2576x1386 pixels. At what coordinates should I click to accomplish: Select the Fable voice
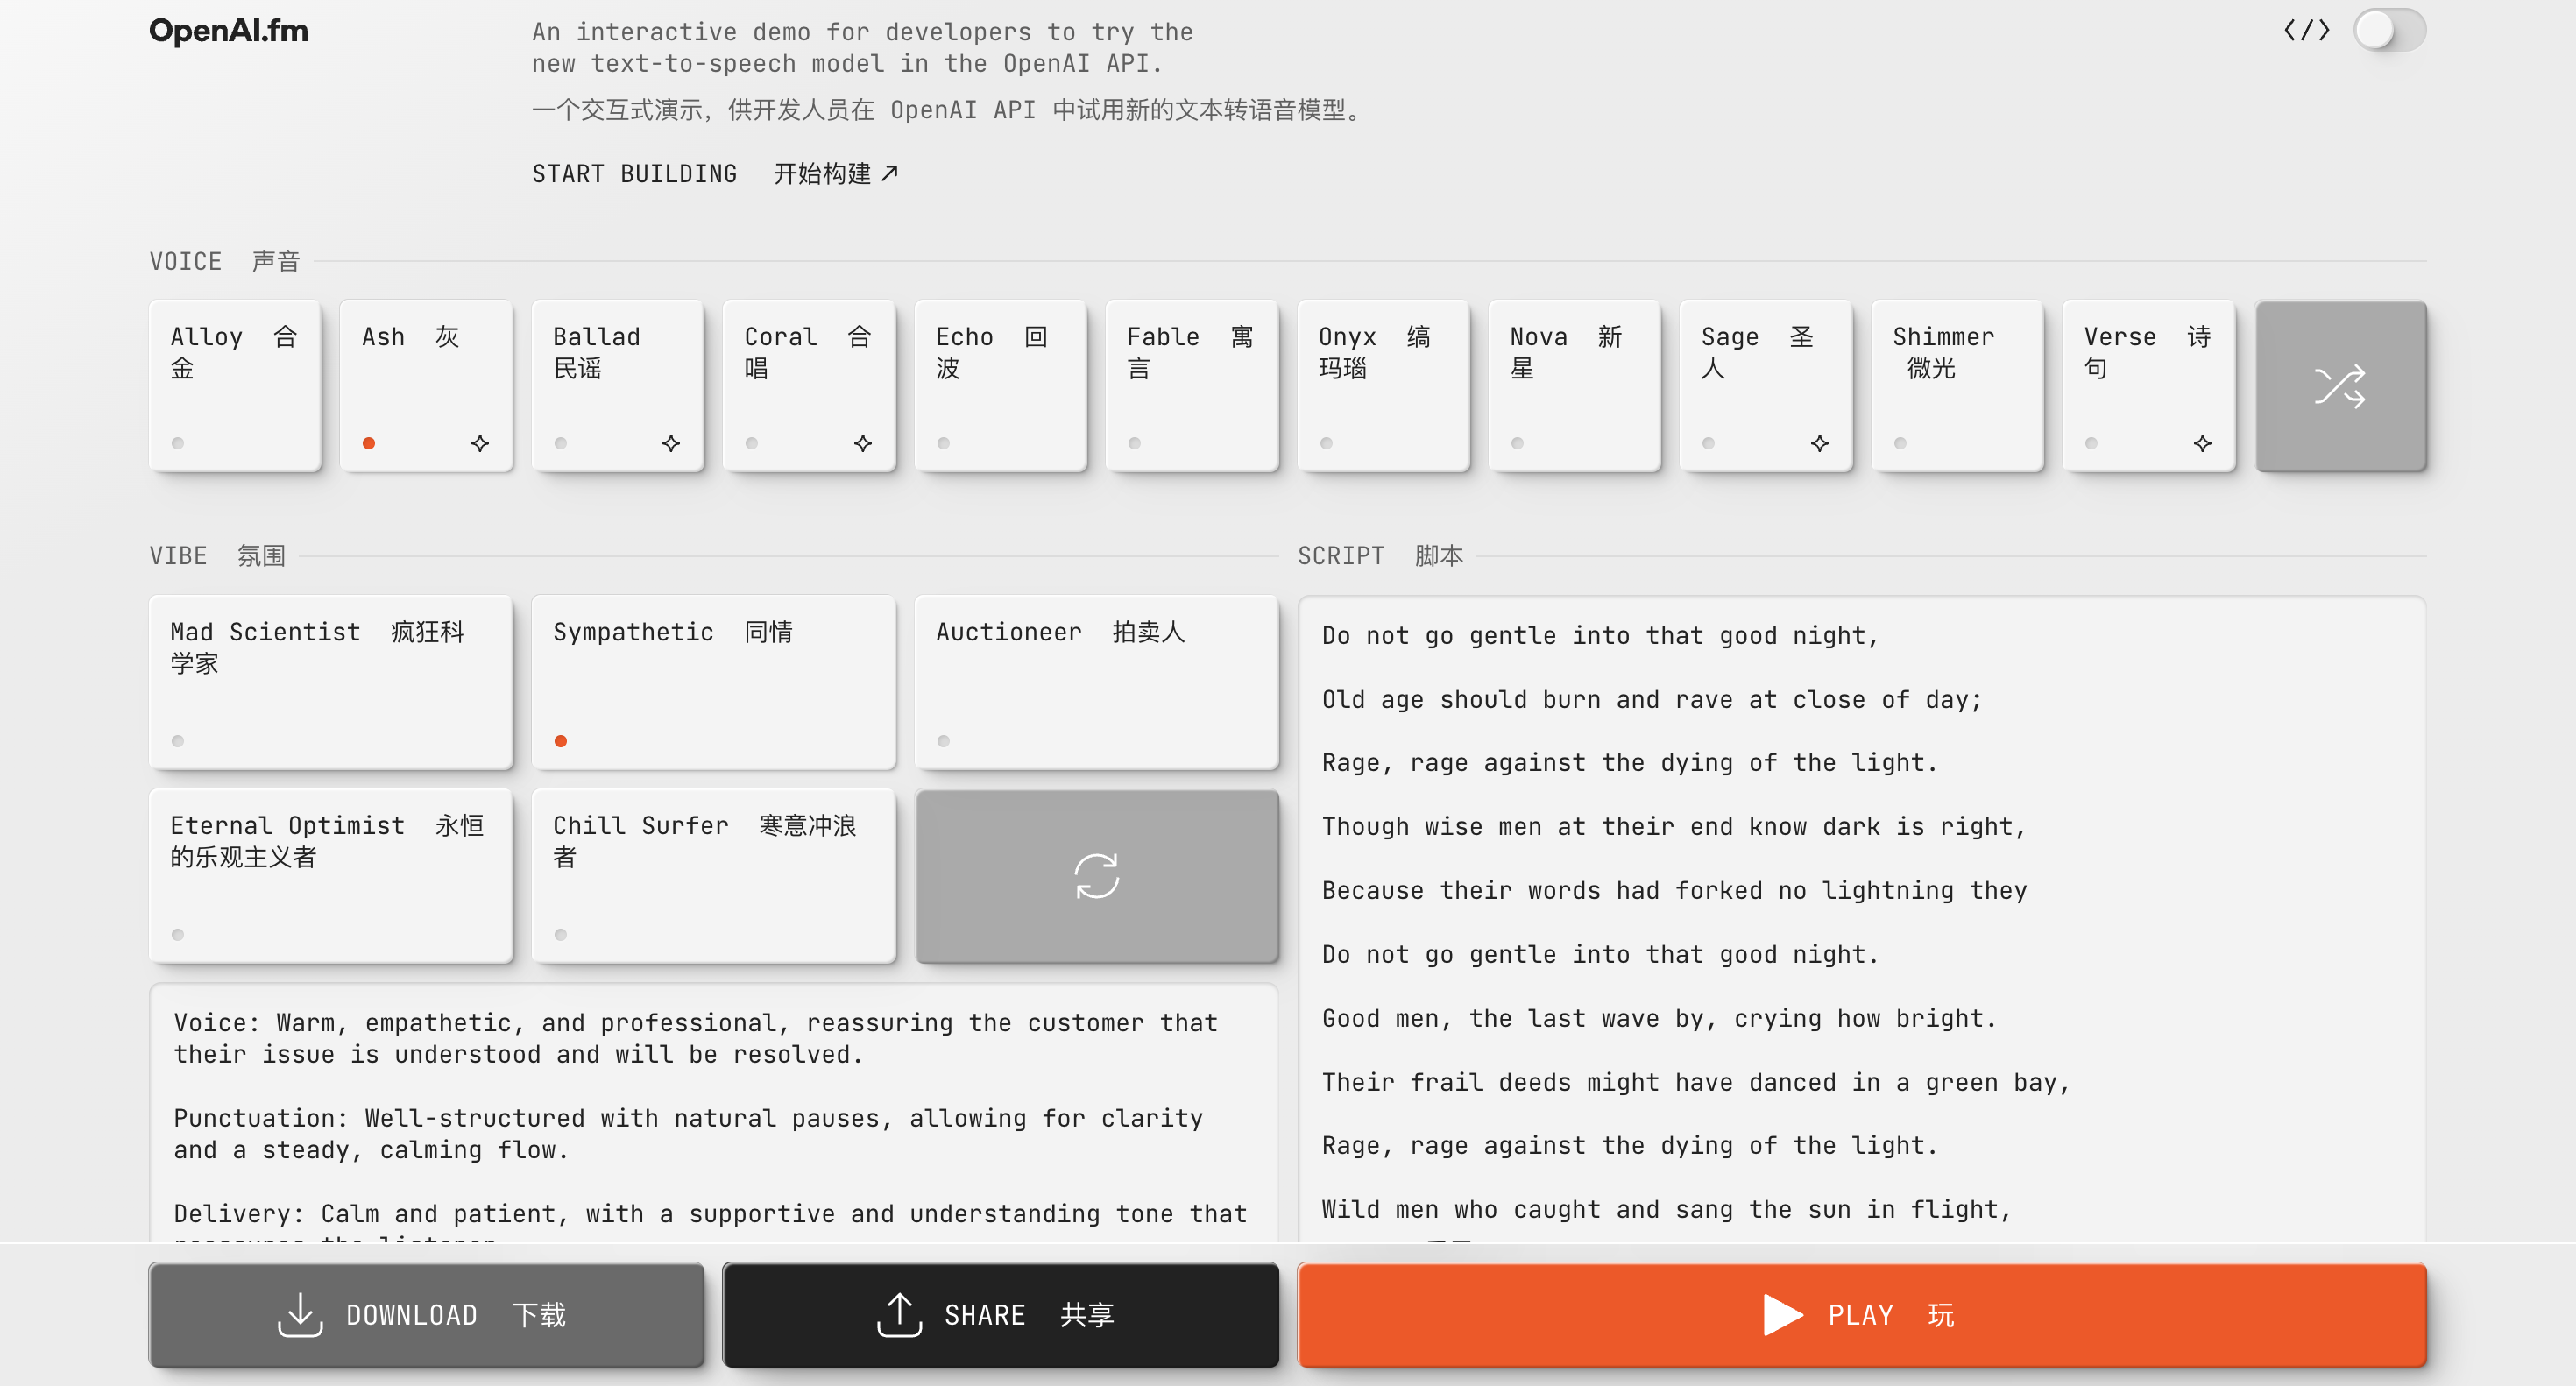click(1192, 386)
